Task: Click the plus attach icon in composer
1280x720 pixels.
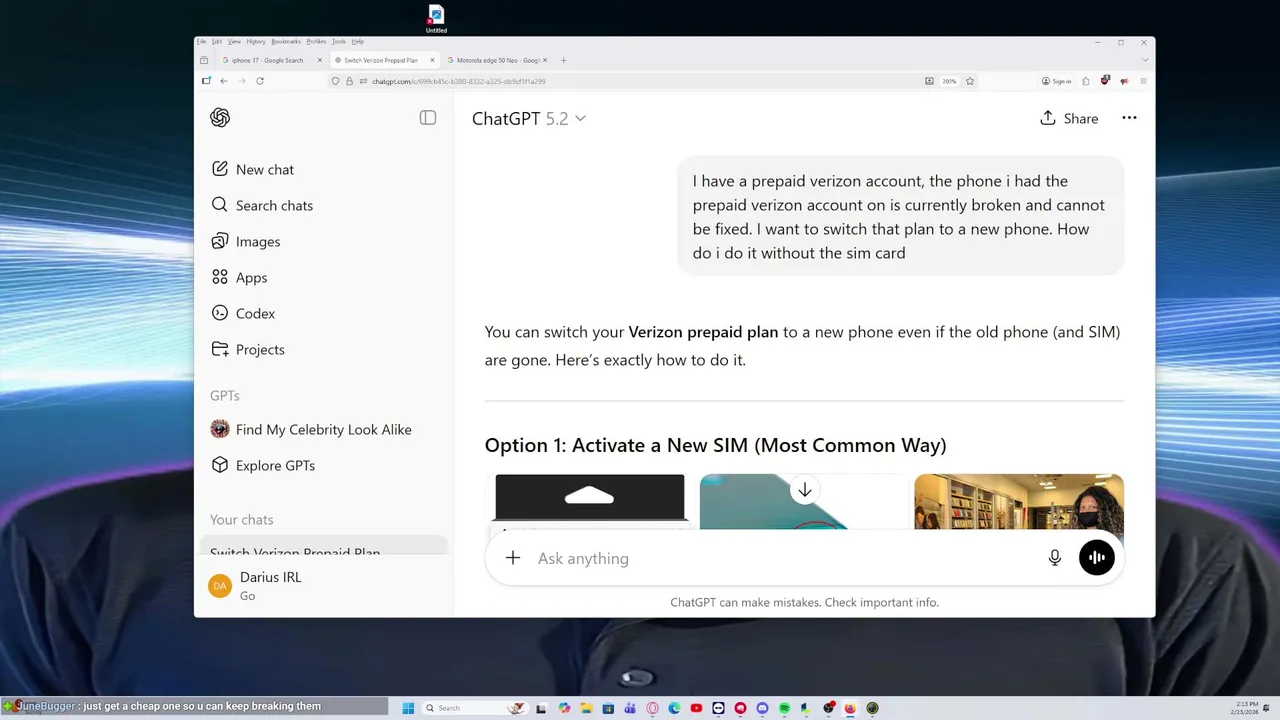Action: click(513, 558)
